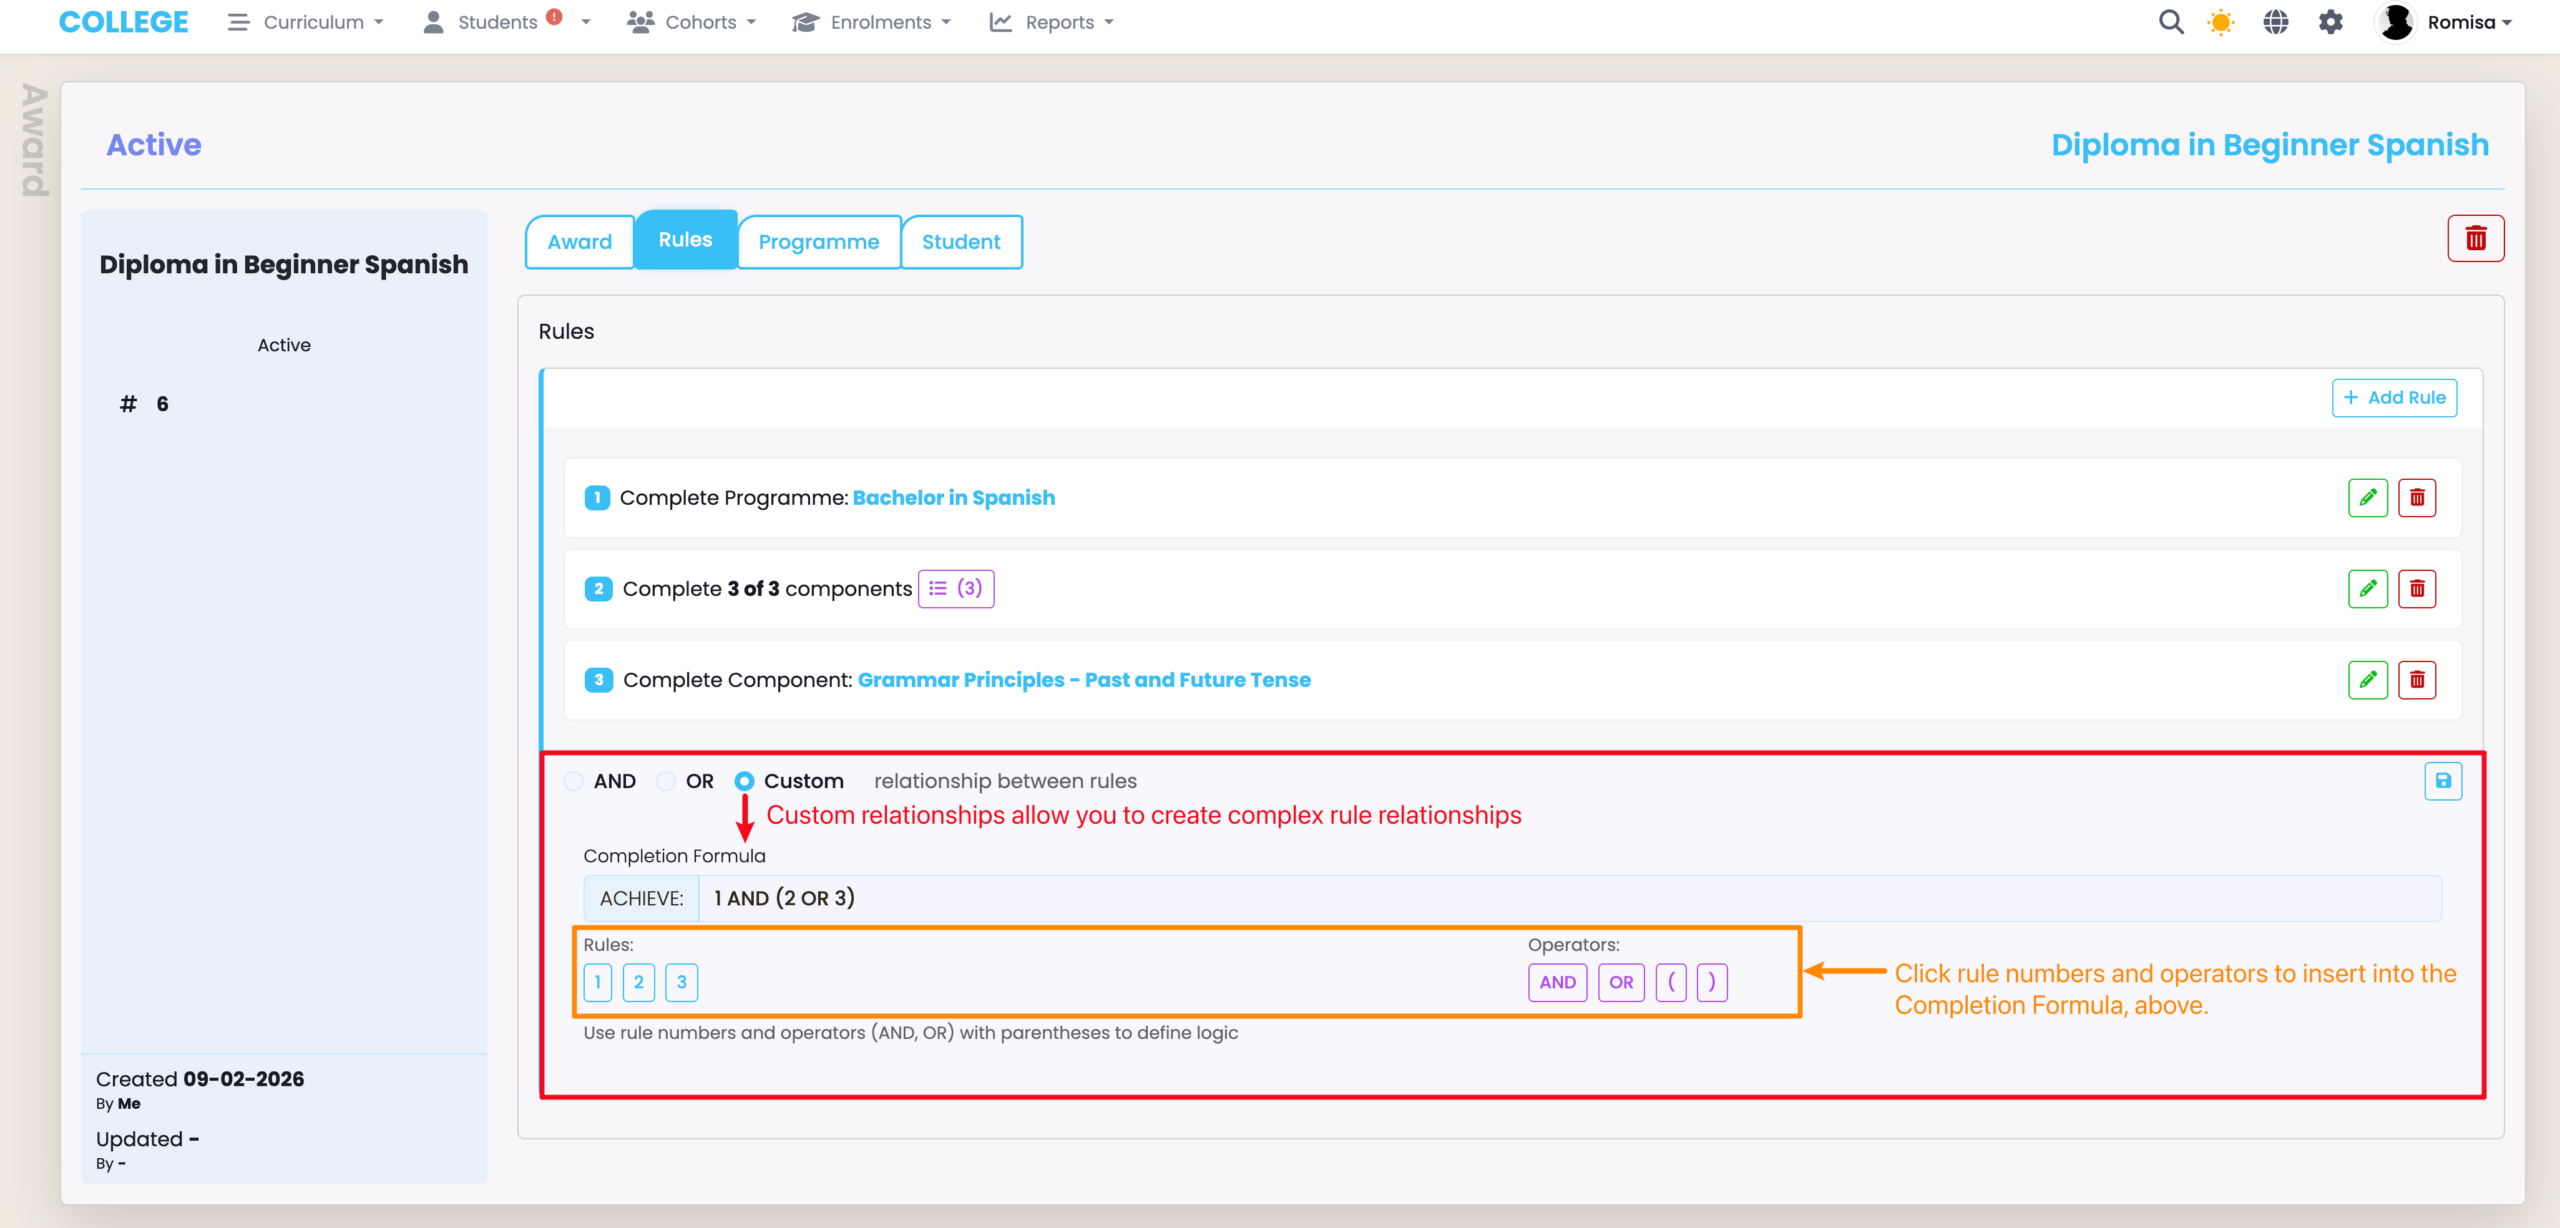Open the settings gear icon
Screen dimensions: 2560x1228
coord(2331,22)
